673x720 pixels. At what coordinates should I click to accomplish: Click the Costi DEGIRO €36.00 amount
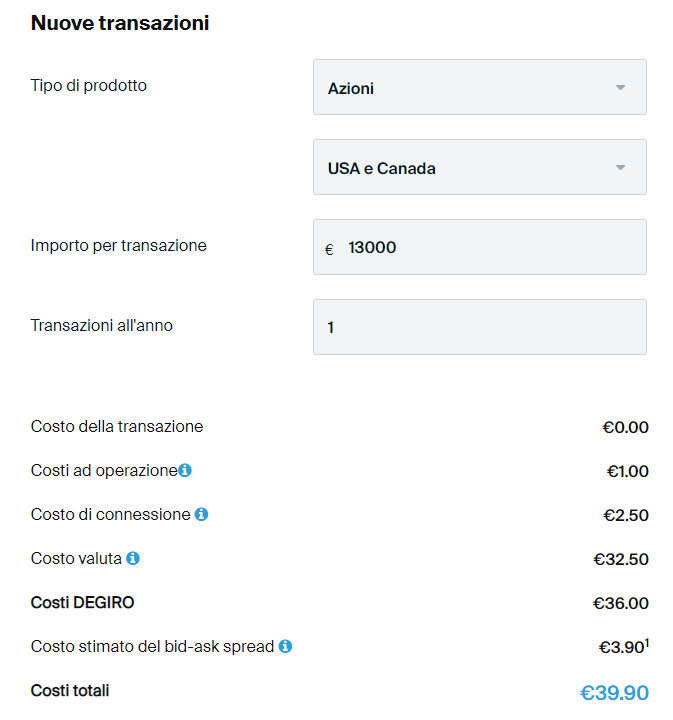(x=620, y=603)
